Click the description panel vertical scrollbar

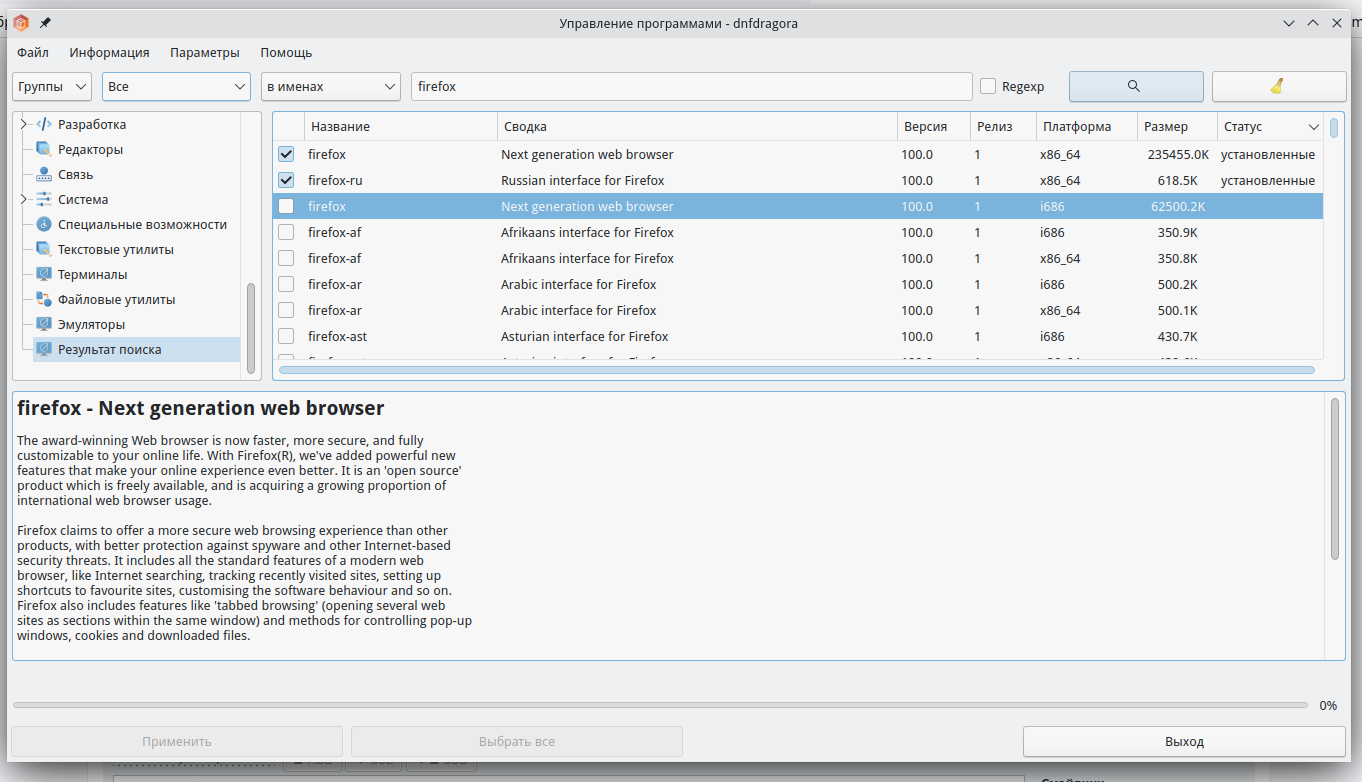(x=1335, y=479)
